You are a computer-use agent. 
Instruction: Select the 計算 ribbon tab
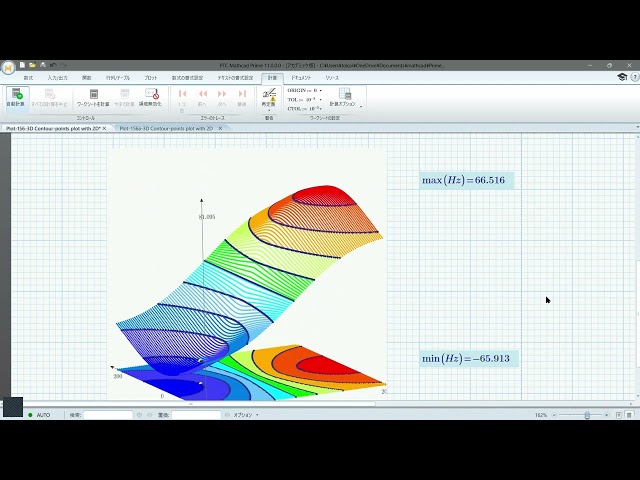(x=272, y=78)
